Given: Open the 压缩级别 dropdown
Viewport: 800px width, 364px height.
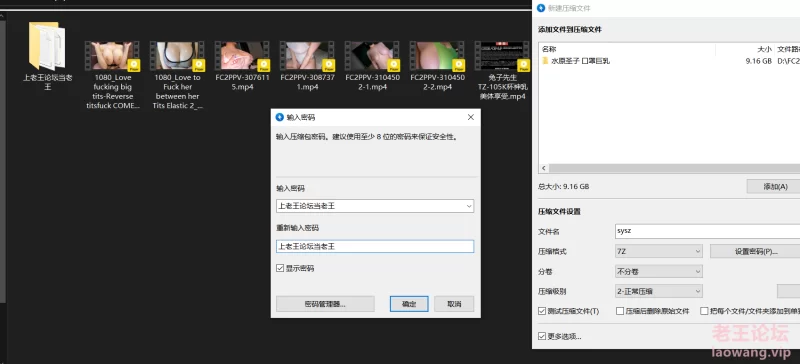Looking at the screenshot, I should coord(659,292).
